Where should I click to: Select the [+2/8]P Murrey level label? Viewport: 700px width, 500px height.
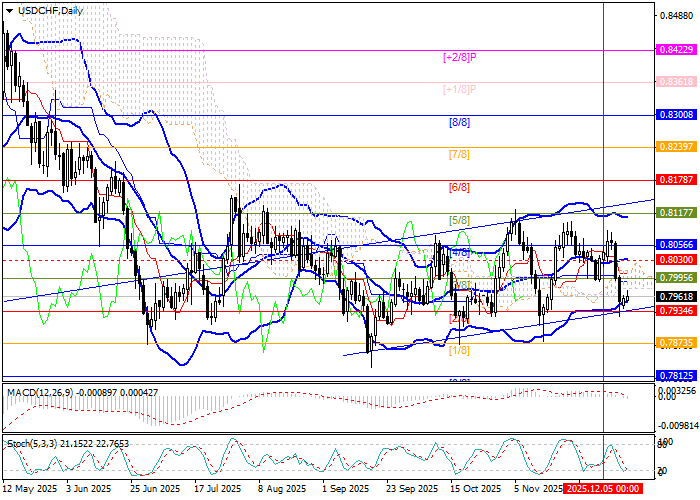[459, 57]
